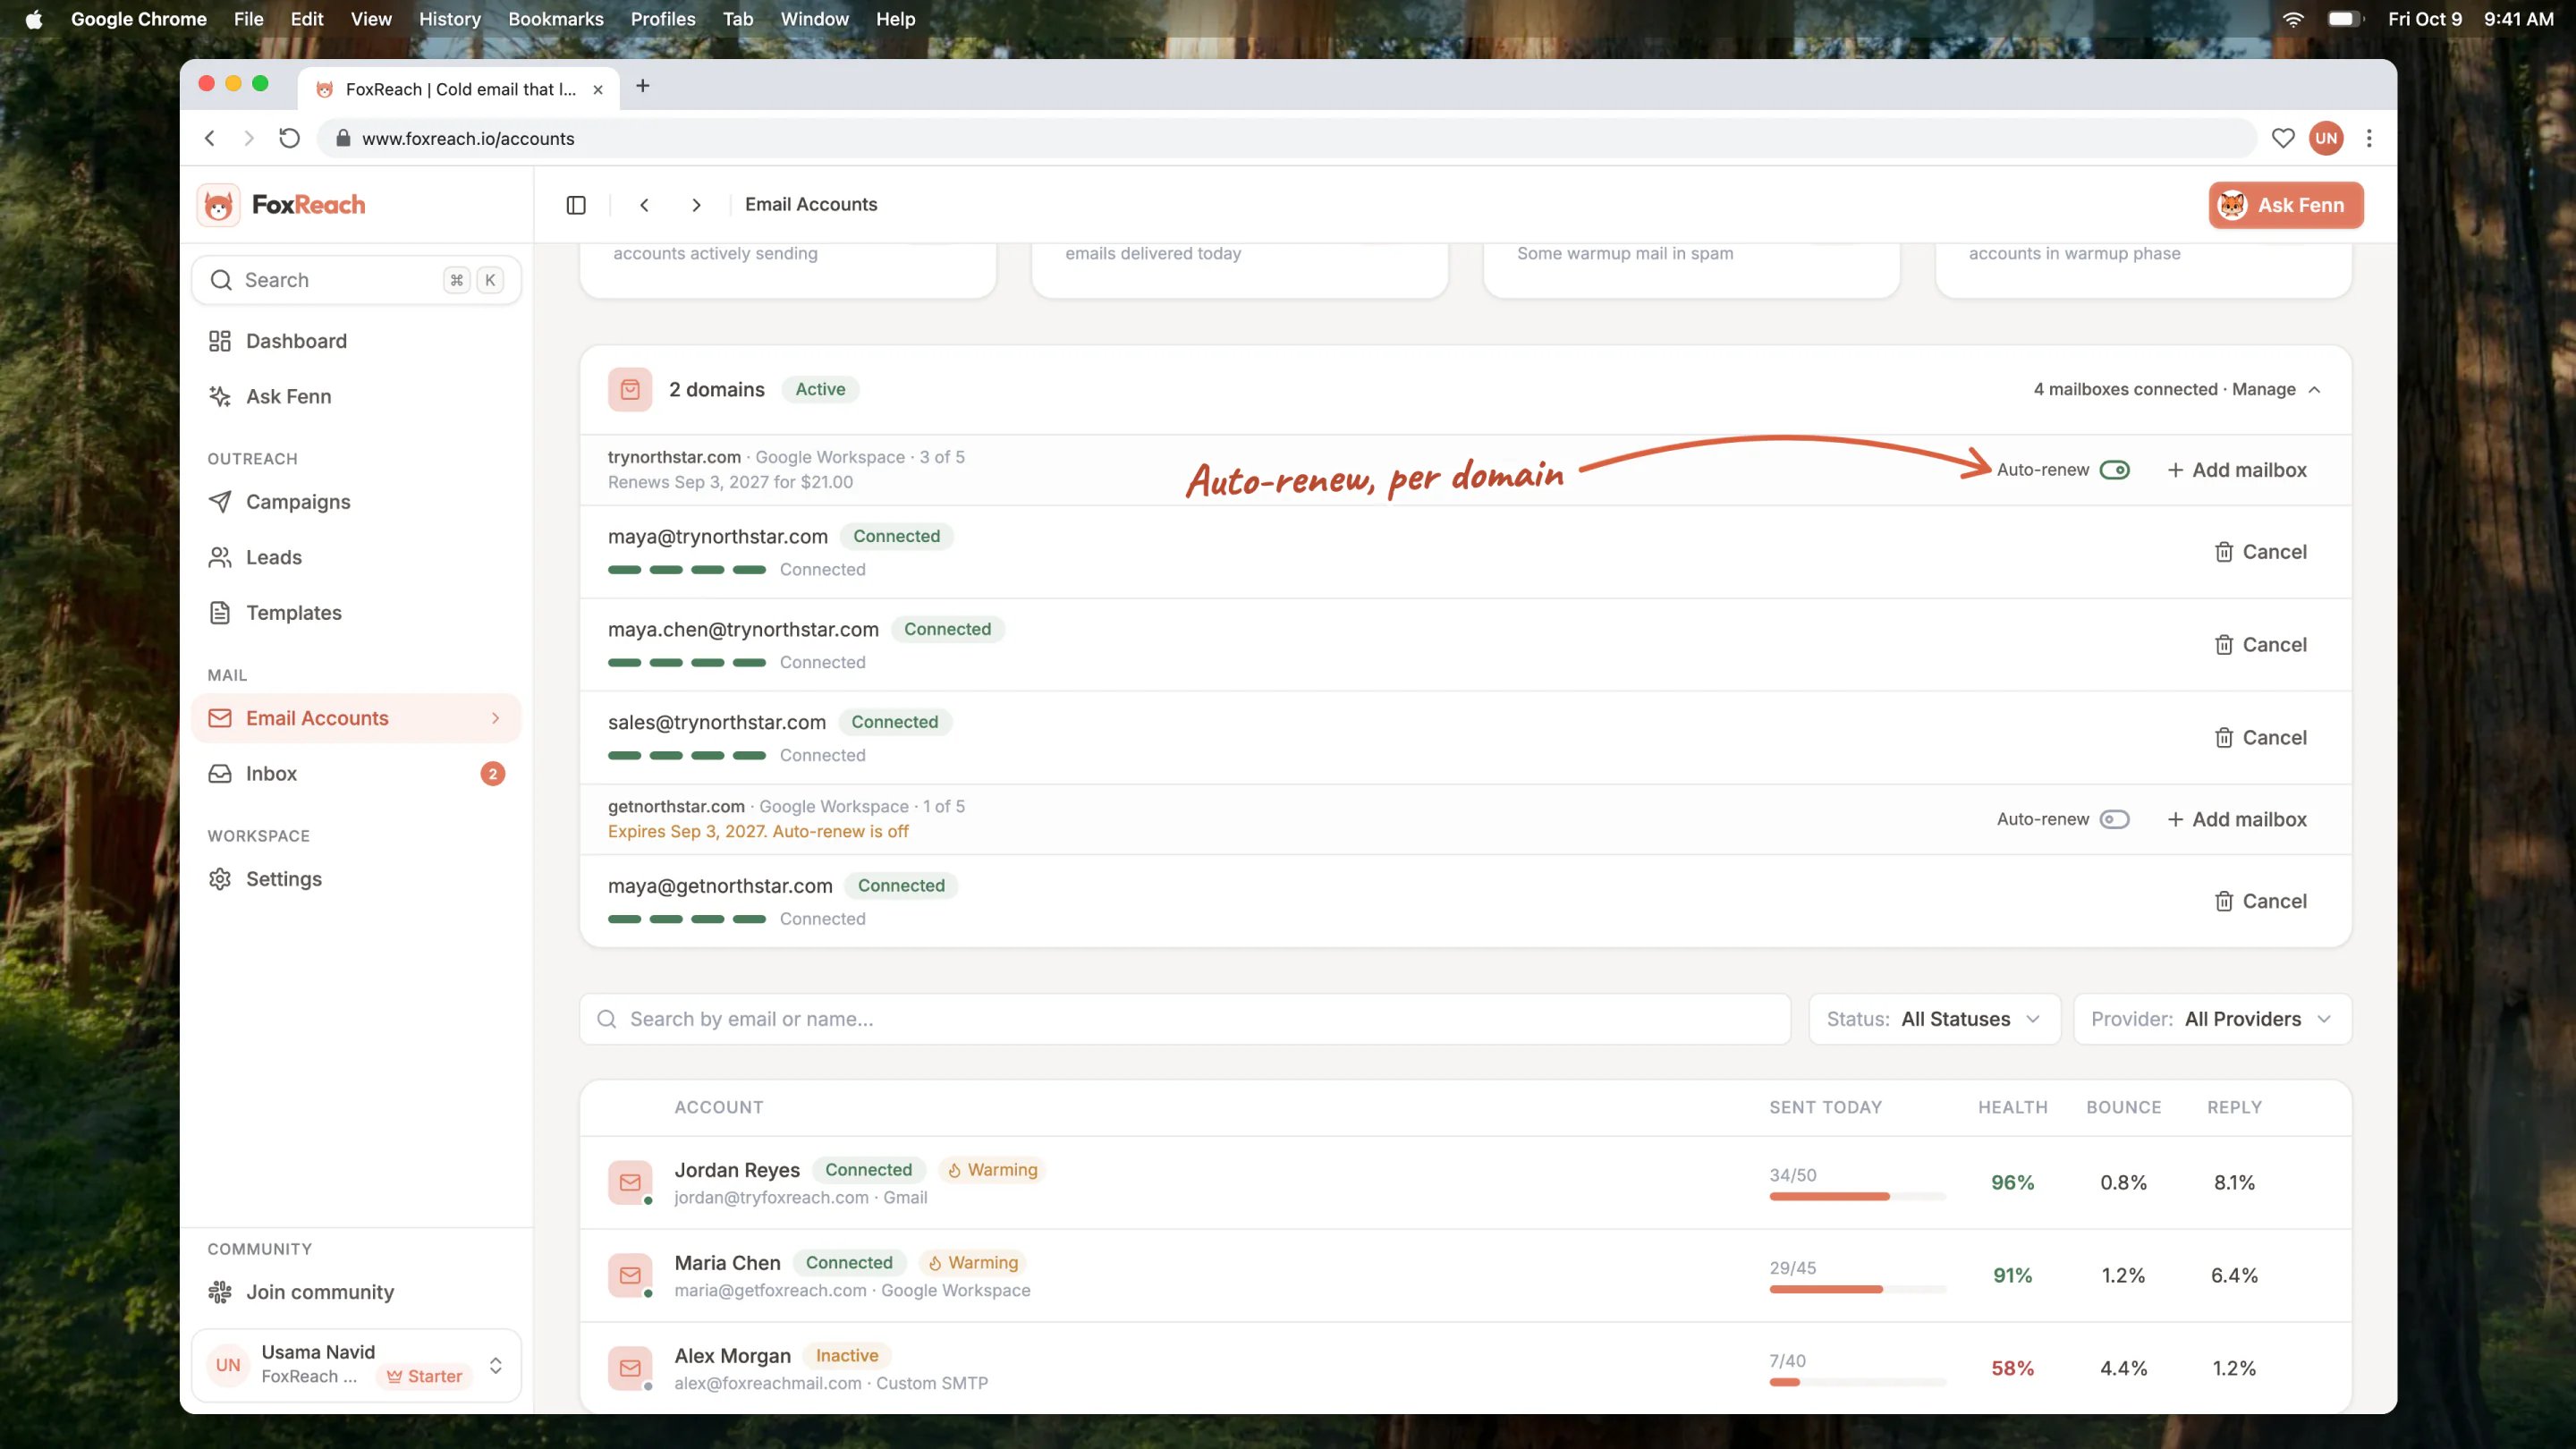Click the 2 domains shopping bag icon
2576x1449 pixels.
630,389
